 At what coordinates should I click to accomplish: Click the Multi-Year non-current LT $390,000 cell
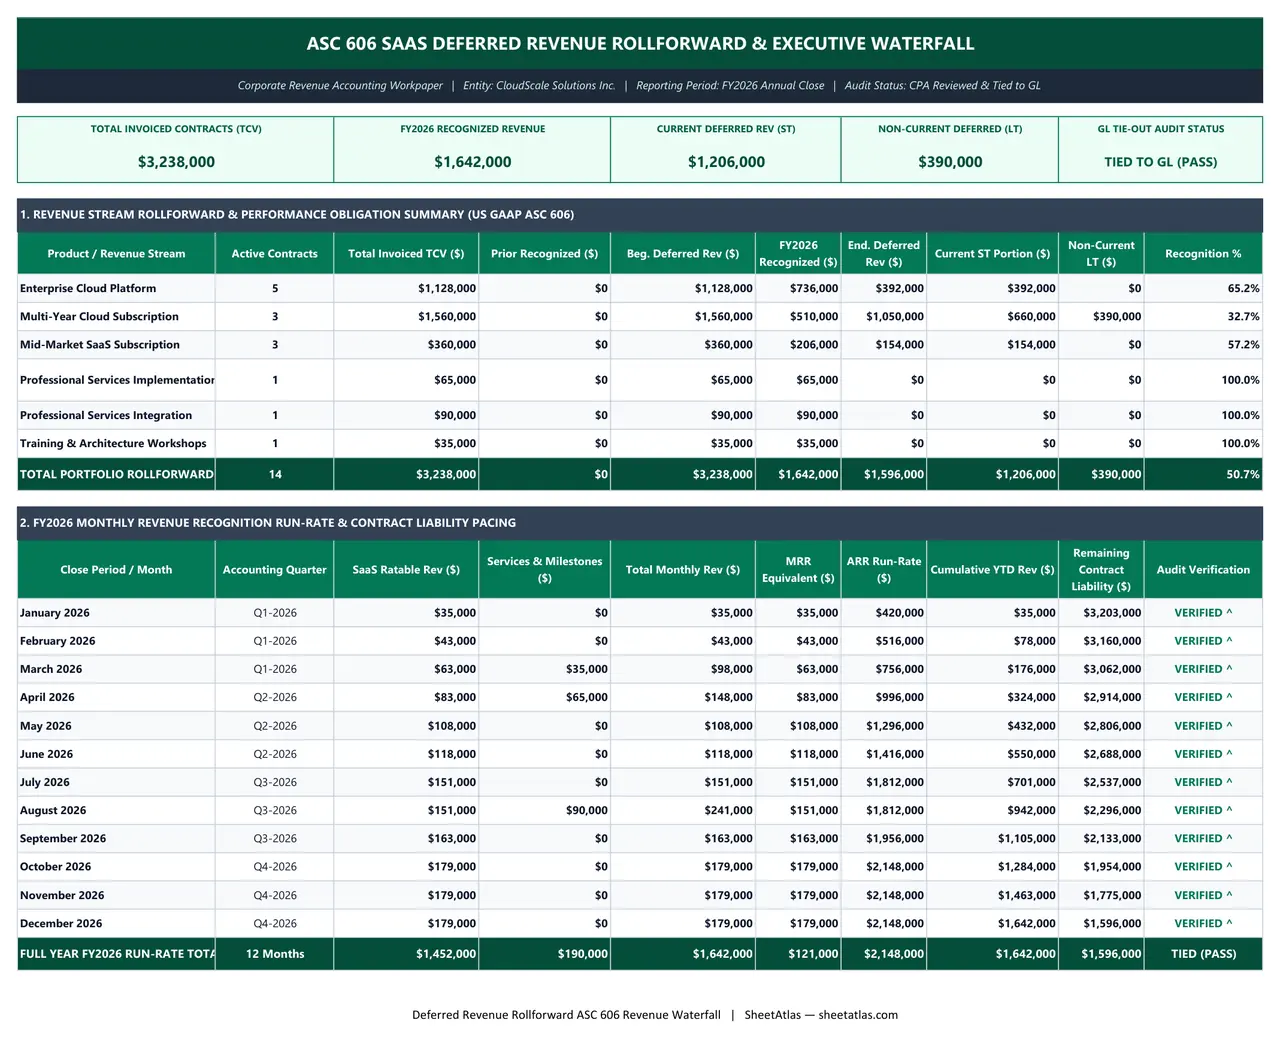pos(1100,316)
